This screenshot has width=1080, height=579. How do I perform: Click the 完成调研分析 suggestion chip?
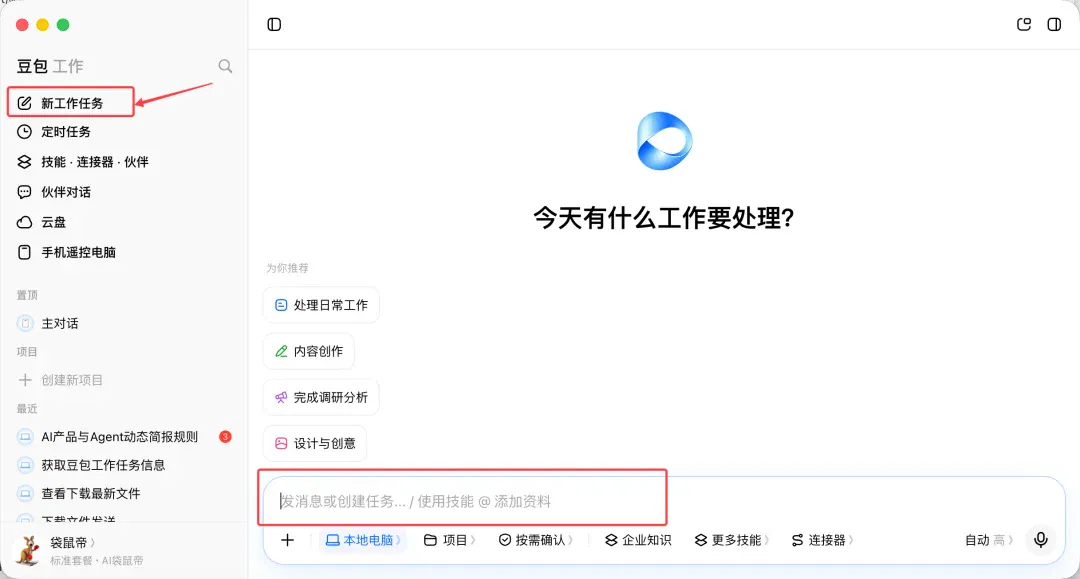coord(321,397)
